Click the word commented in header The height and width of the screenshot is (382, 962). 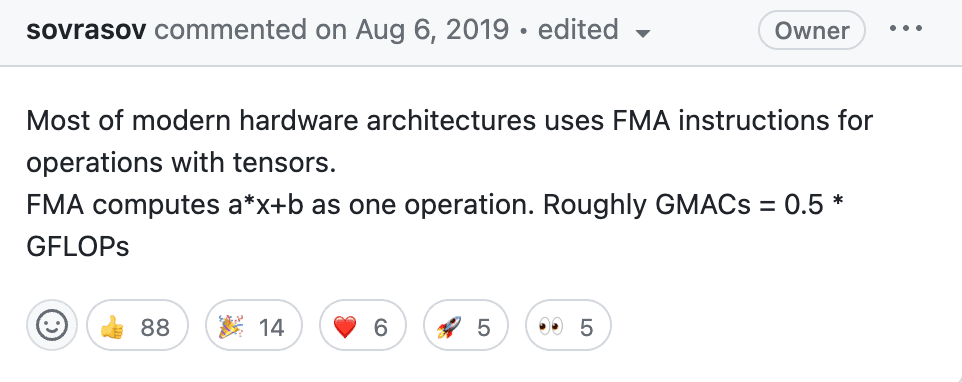231,30
